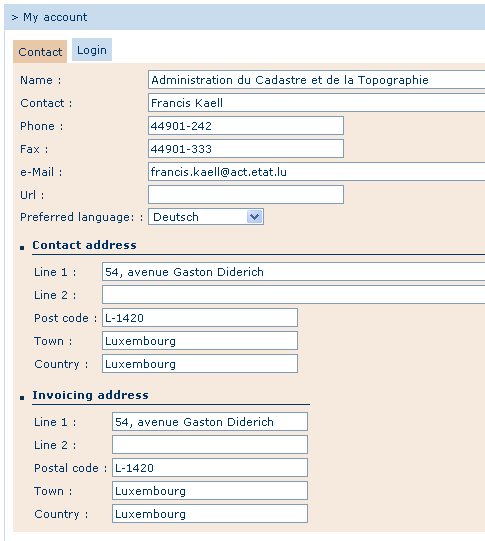Click the Invoicing address Town field

tap(210, 491)
